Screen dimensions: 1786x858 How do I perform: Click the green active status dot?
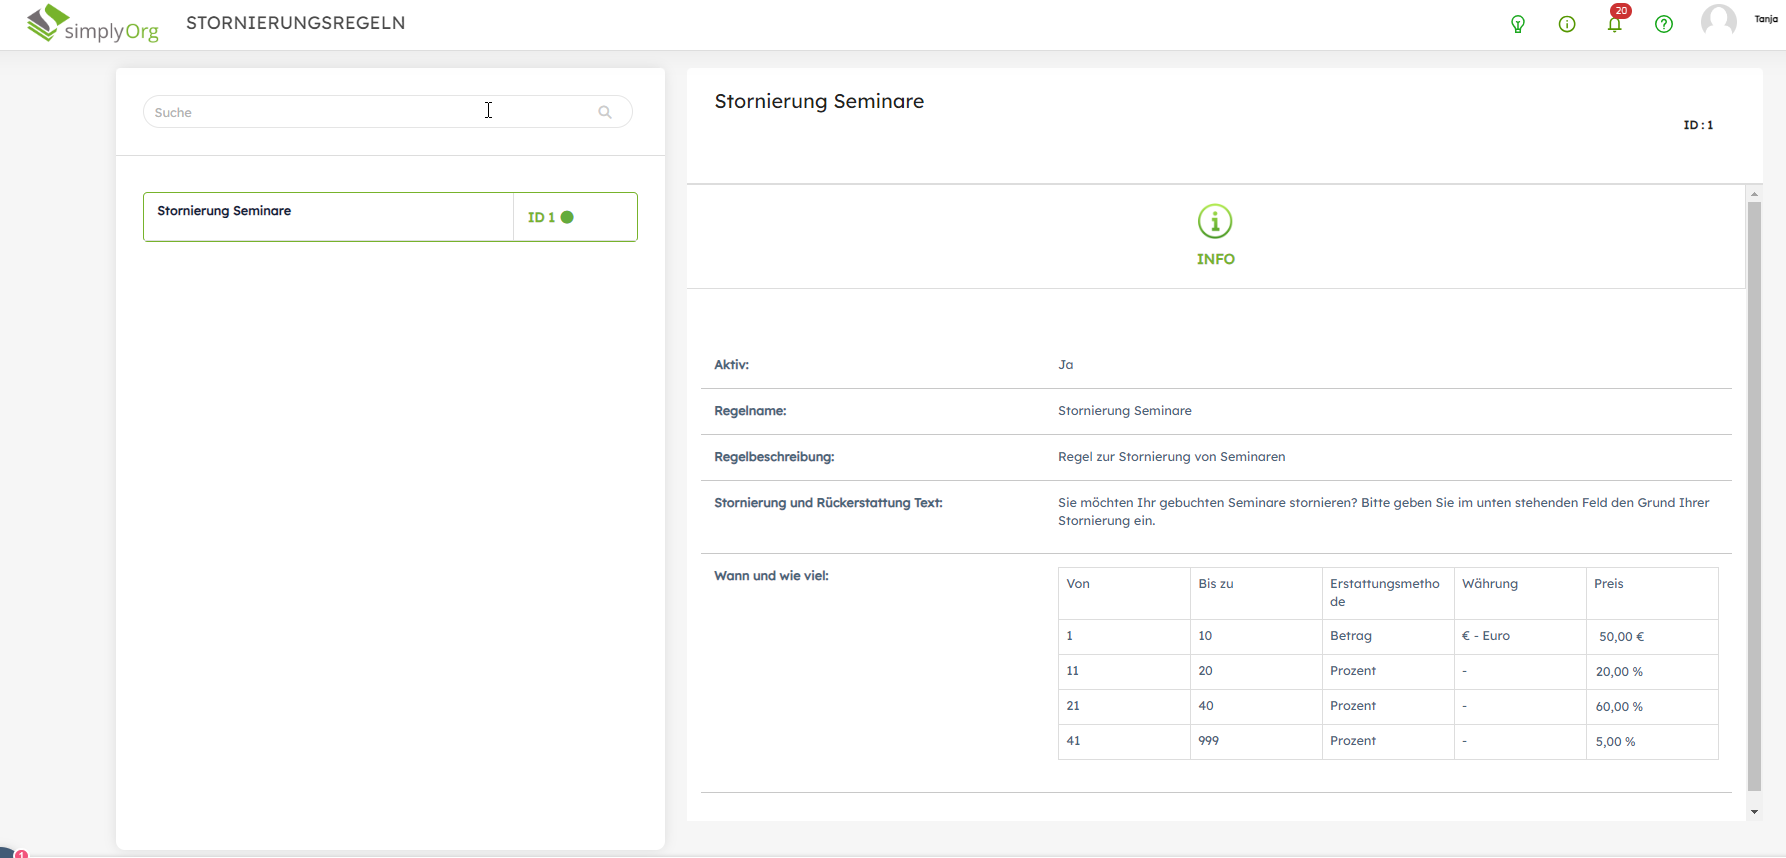567,217
